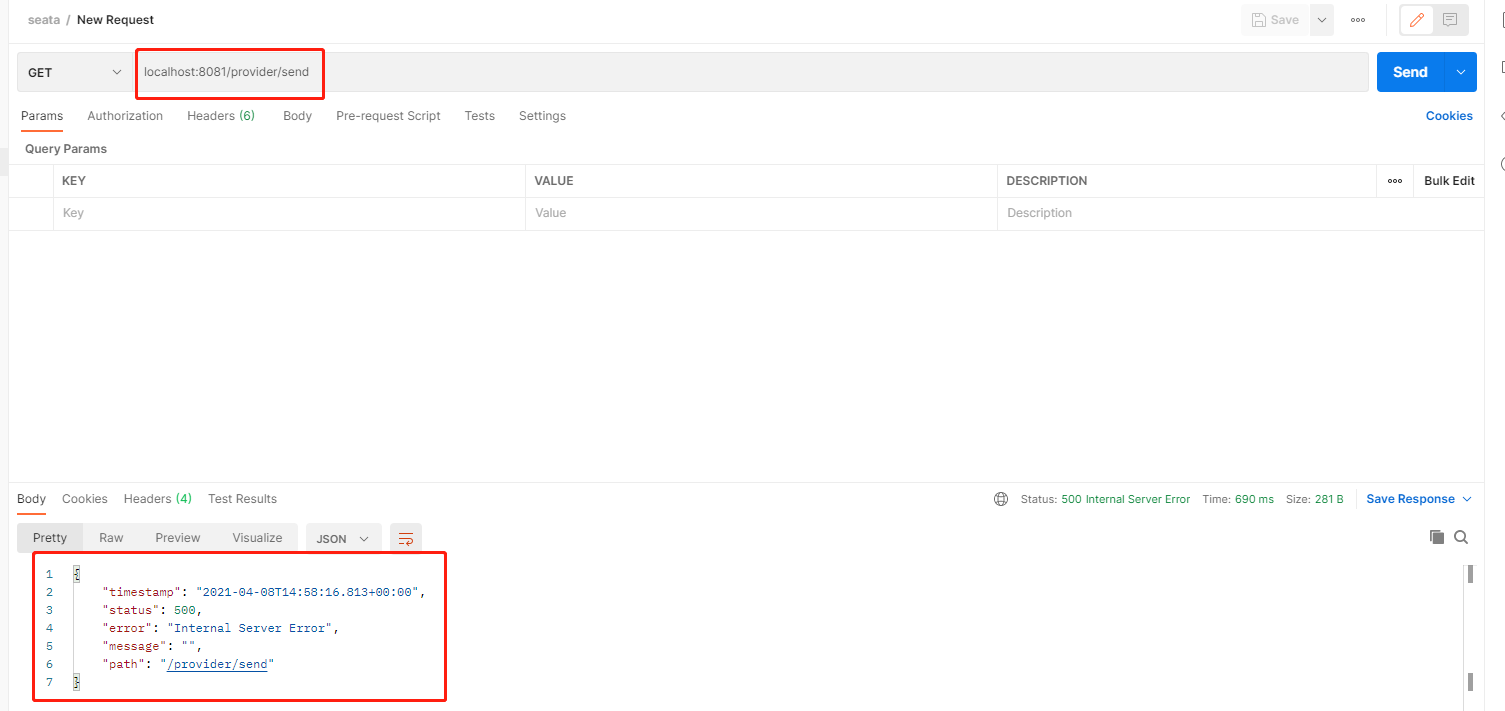
Task: Click the Save Response link
Action: pyautogui.click(x=1410, y=499)
